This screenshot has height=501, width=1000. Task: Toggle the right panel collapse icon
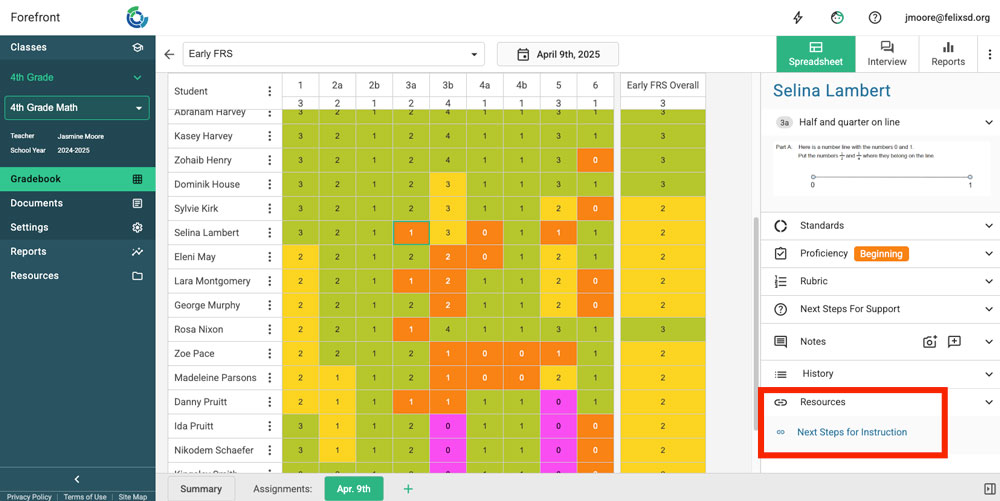point(989,489)
